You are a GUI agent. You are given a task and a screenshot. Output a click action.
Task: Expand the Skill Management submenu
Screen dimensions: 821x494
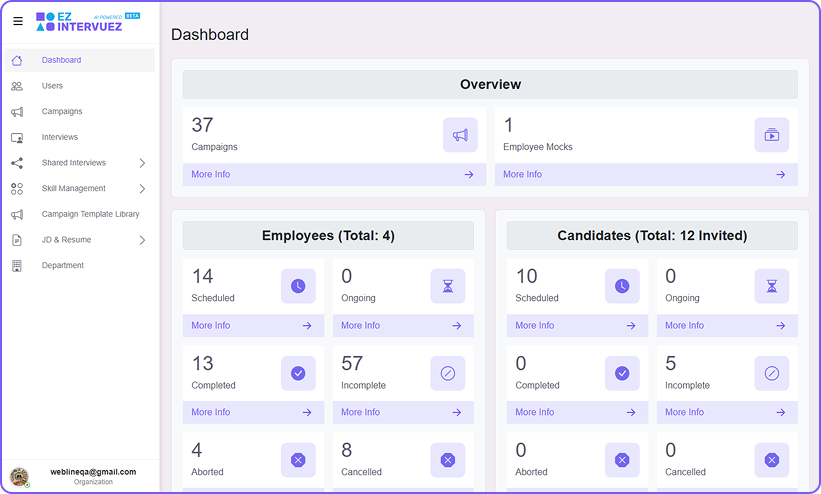click(141, 189)
